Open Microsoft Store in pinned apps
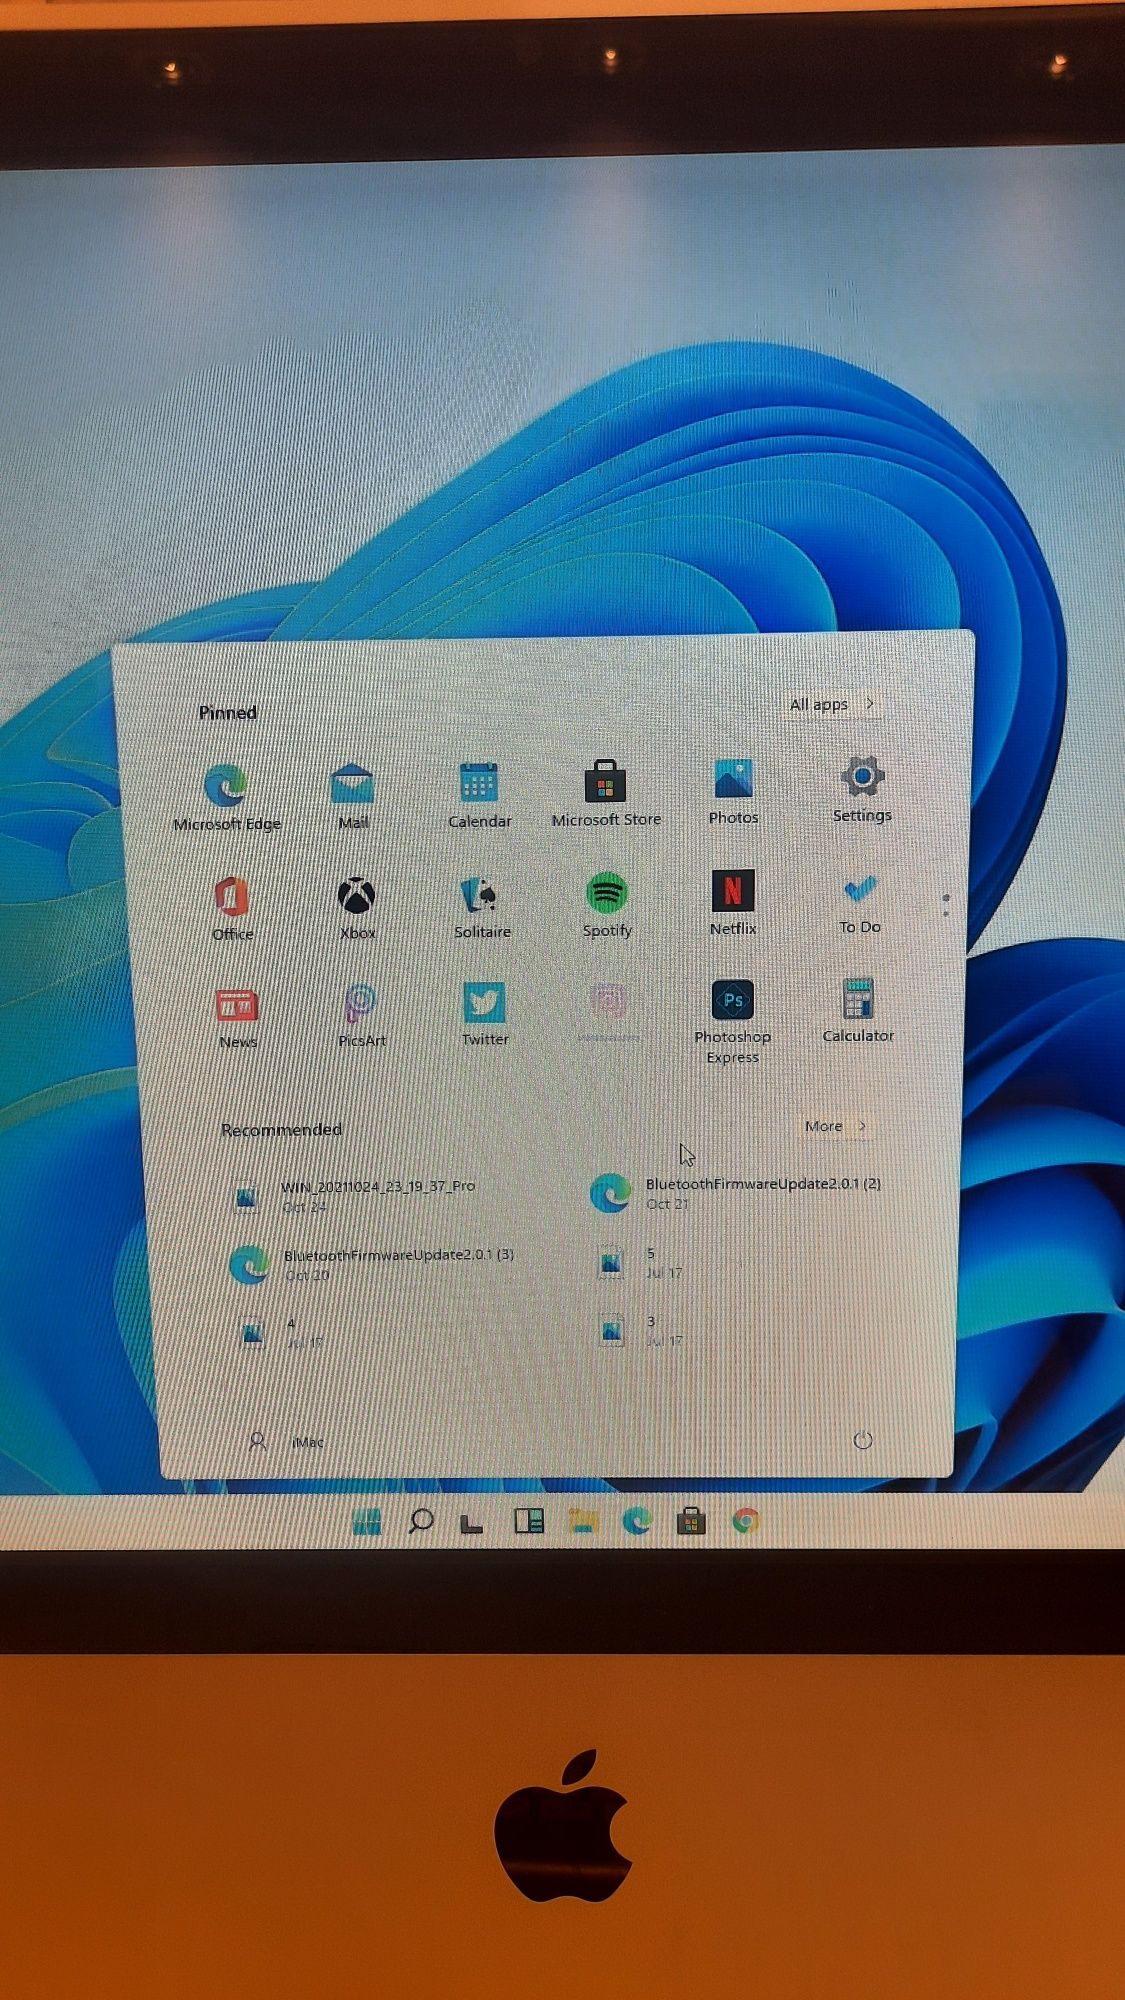The height and width of the screenshot is (2000, 1125). point(606,793)
